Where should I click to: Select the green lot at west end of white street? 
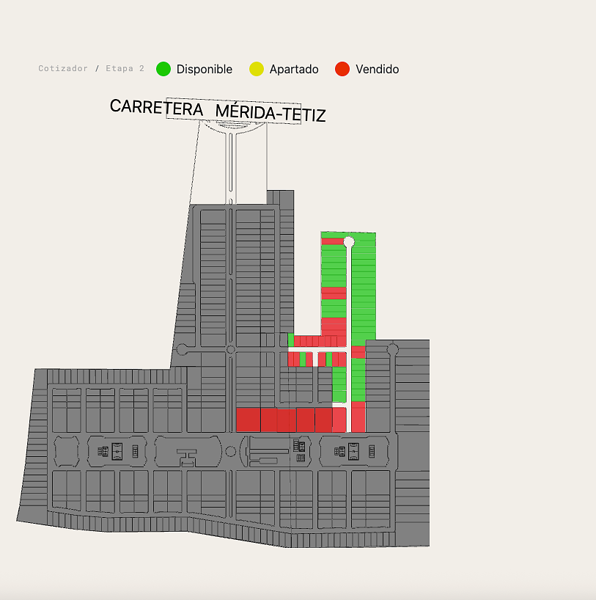pyautogui.click(x=291, y=340)
